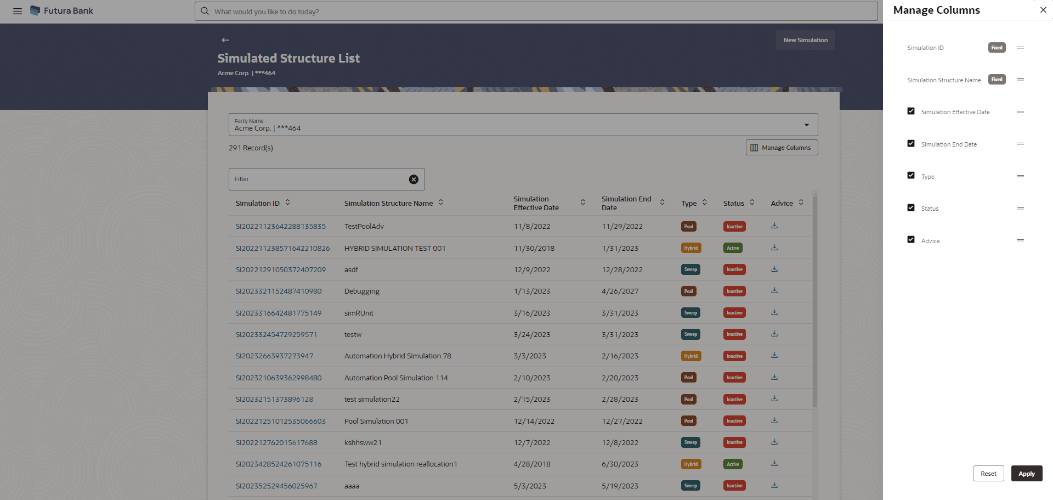The image size is (1053, 500).
Task: Download advice for Automation Pool Simulation 114
Action: [774, 377]
